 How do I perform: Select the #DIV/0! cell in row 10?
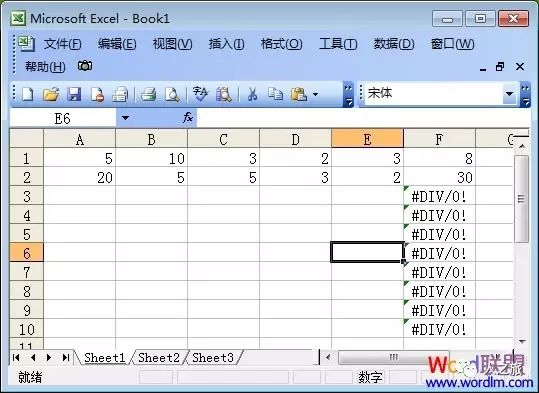[439, 329]
